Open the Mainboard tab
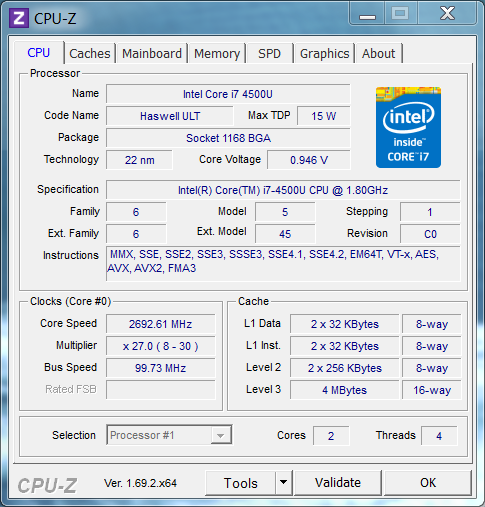 point(152,53)
